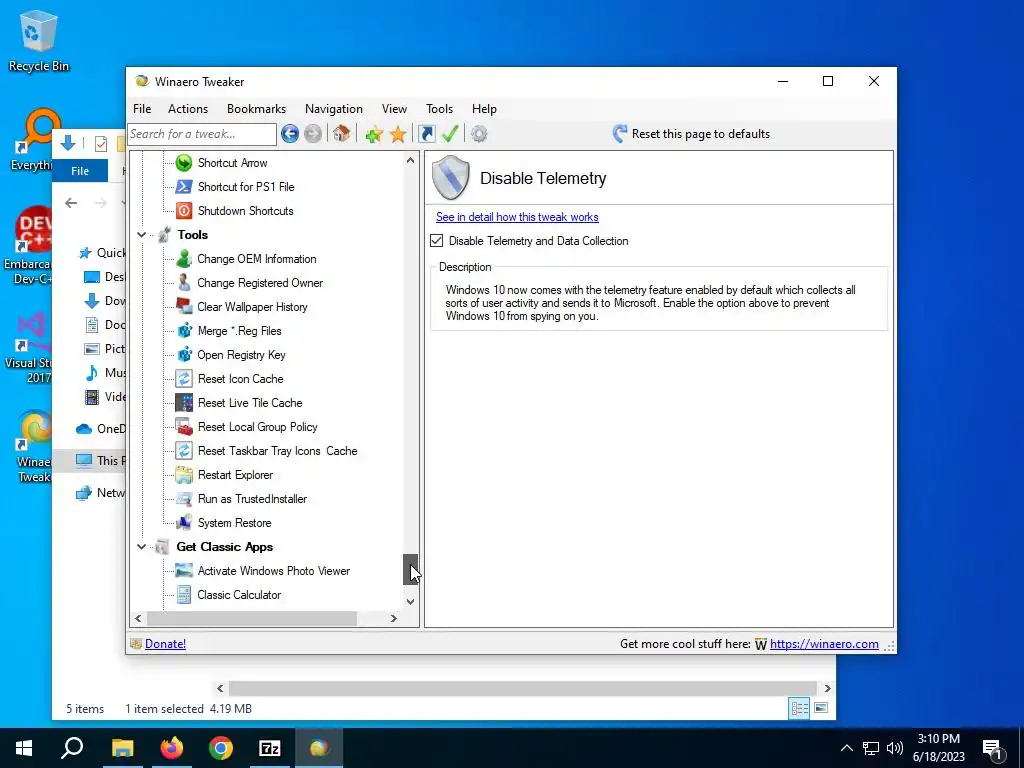
Task: Open the Help menu
Action: point(484,109)
